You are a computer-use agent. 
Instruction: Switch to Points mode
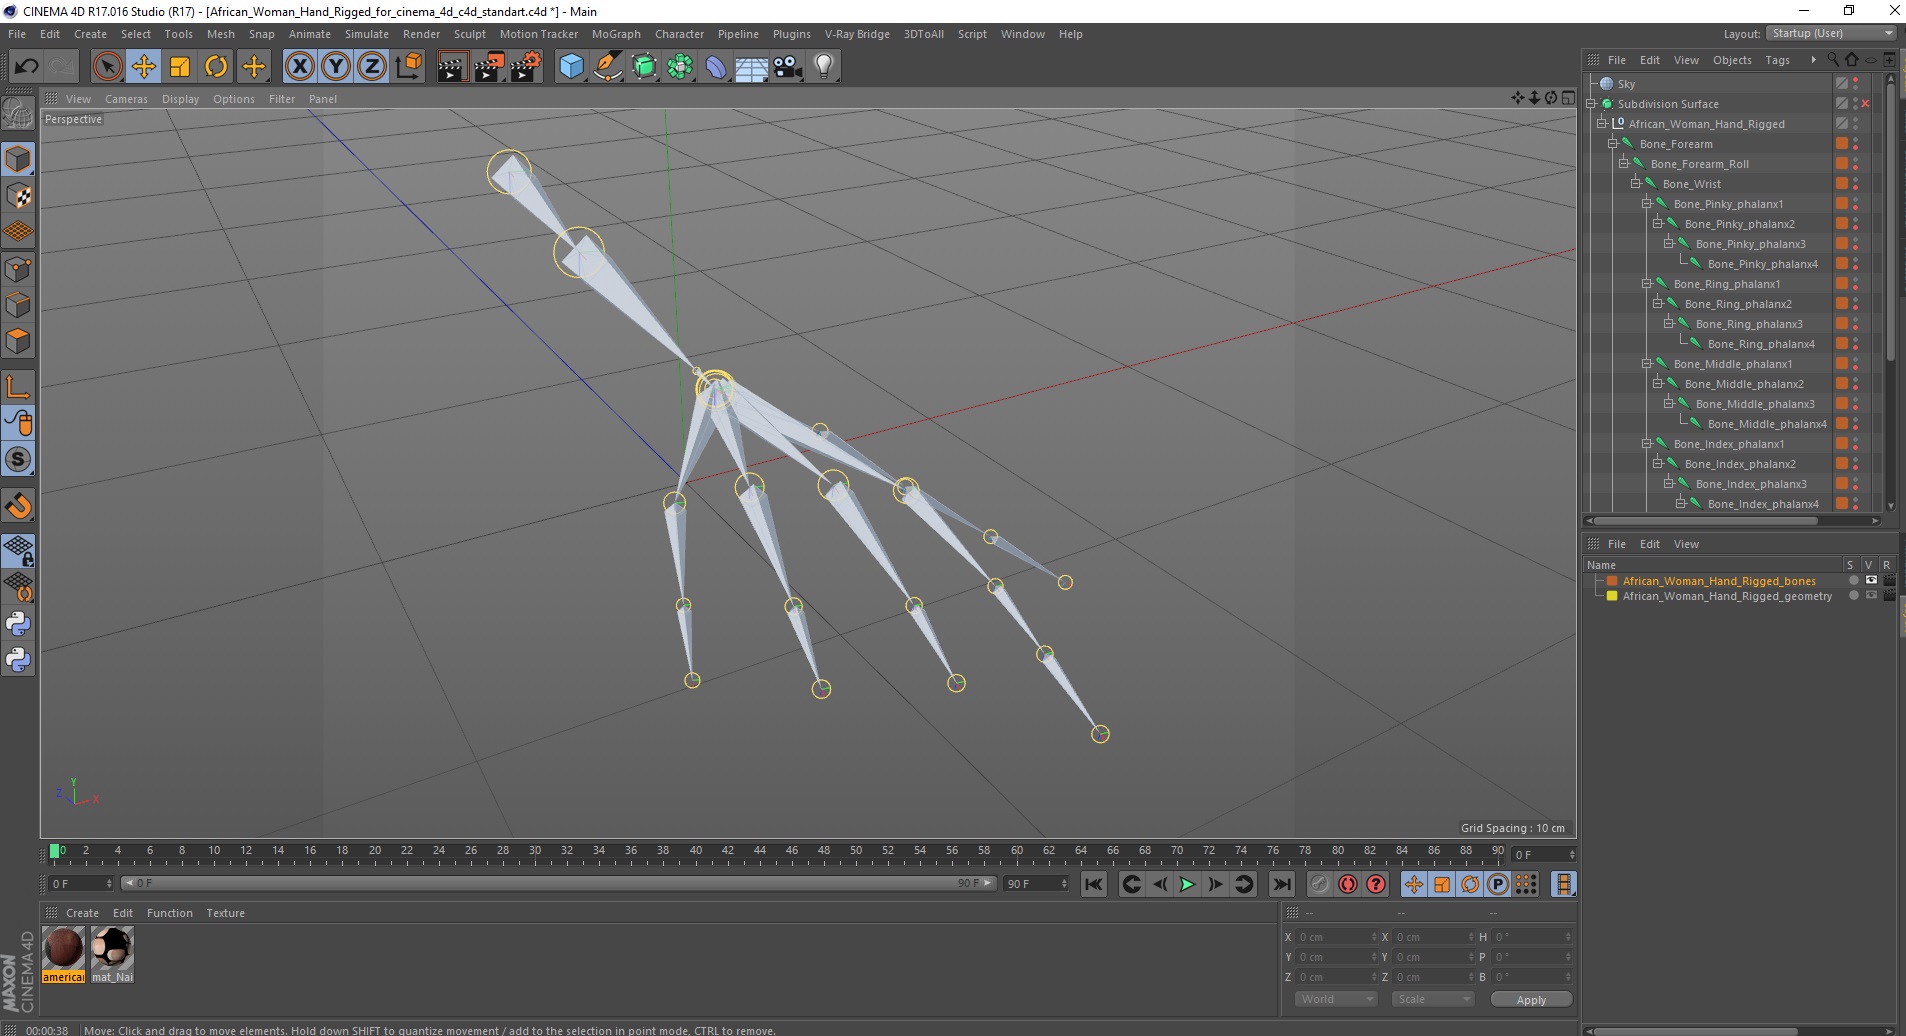click(18, 269)
